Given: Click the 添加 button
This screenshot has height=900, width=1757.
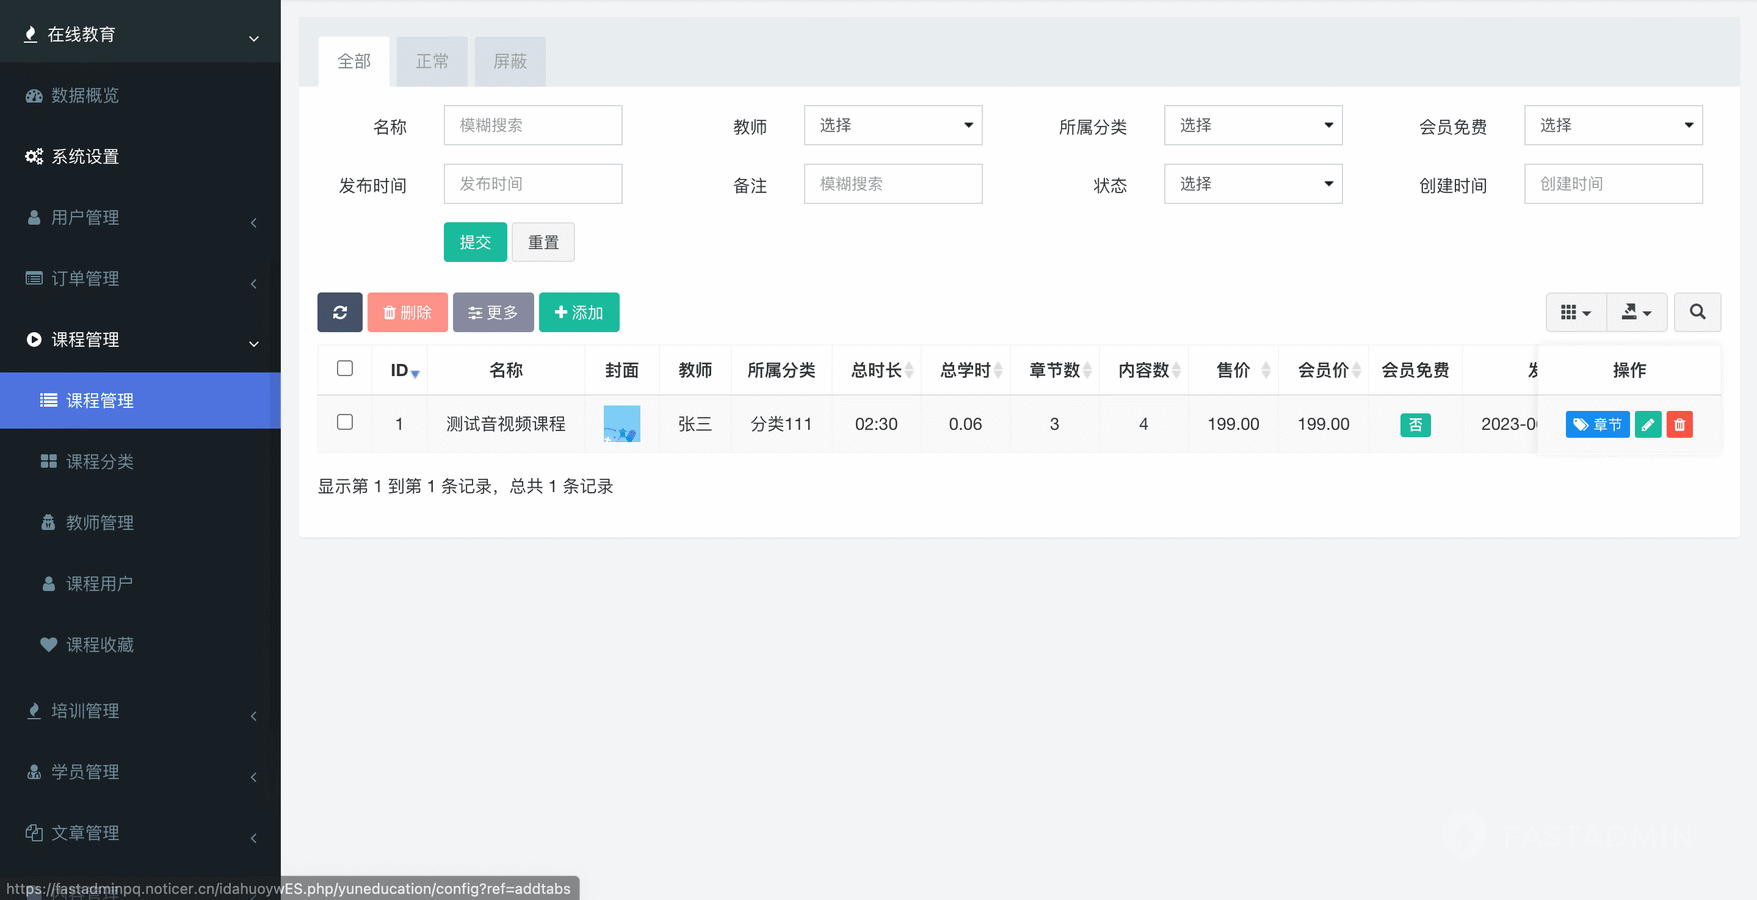Looking at the screenshot, I should pyautogui.click(x=579, y=312).
